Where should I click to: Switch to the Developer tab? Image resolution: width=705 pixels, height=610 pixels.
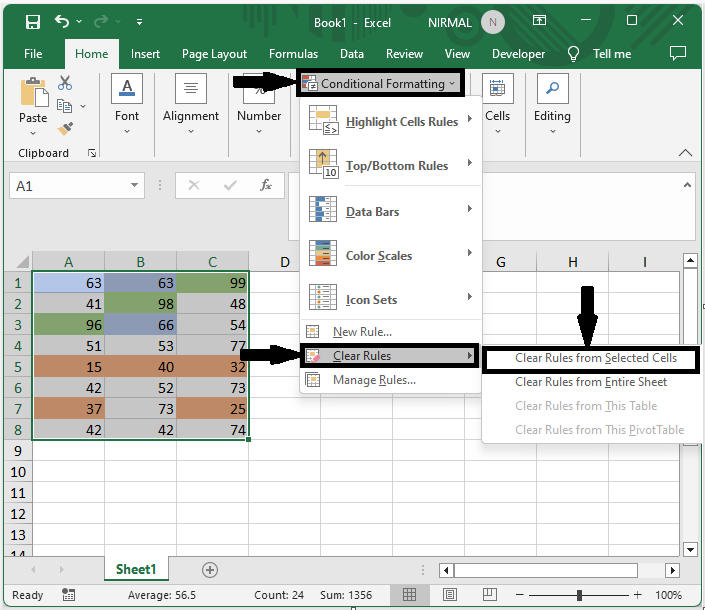(518, 54)
